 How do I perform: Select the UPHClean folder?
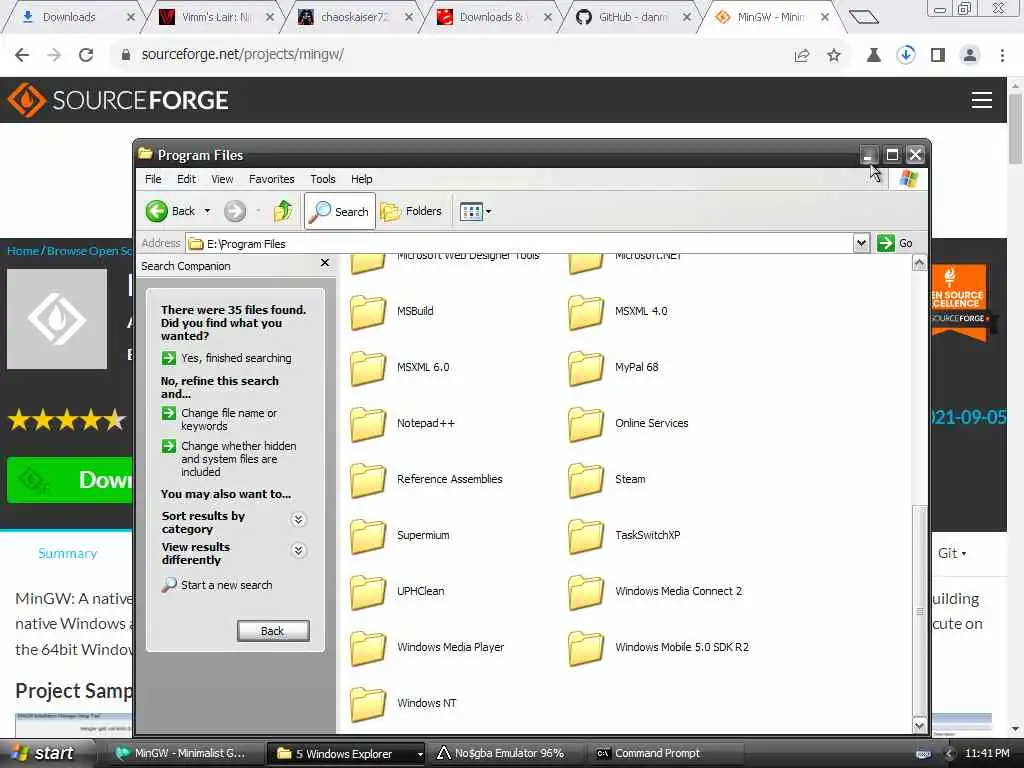[x=397, y=591]
